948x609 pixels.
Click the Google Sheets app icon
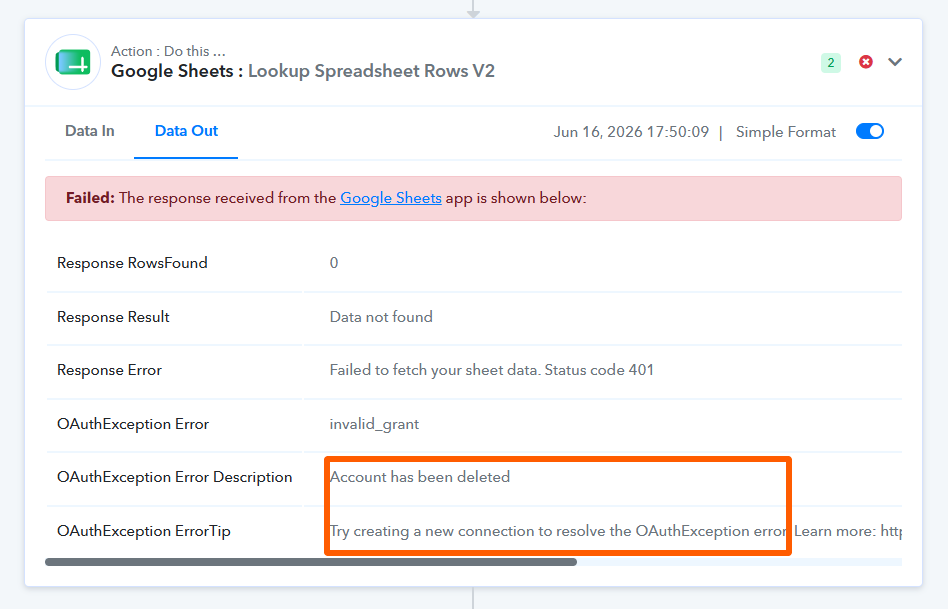tap(73, 62)
